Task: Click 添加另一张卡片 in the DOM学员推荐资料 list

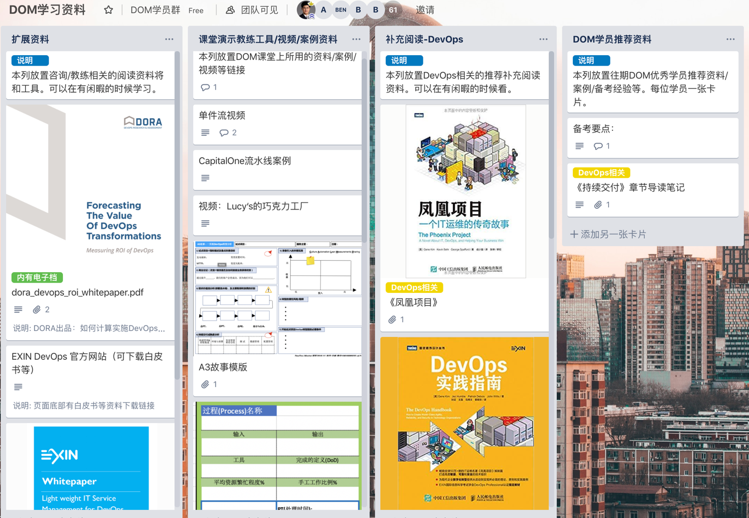Action: tap(608, 234)
